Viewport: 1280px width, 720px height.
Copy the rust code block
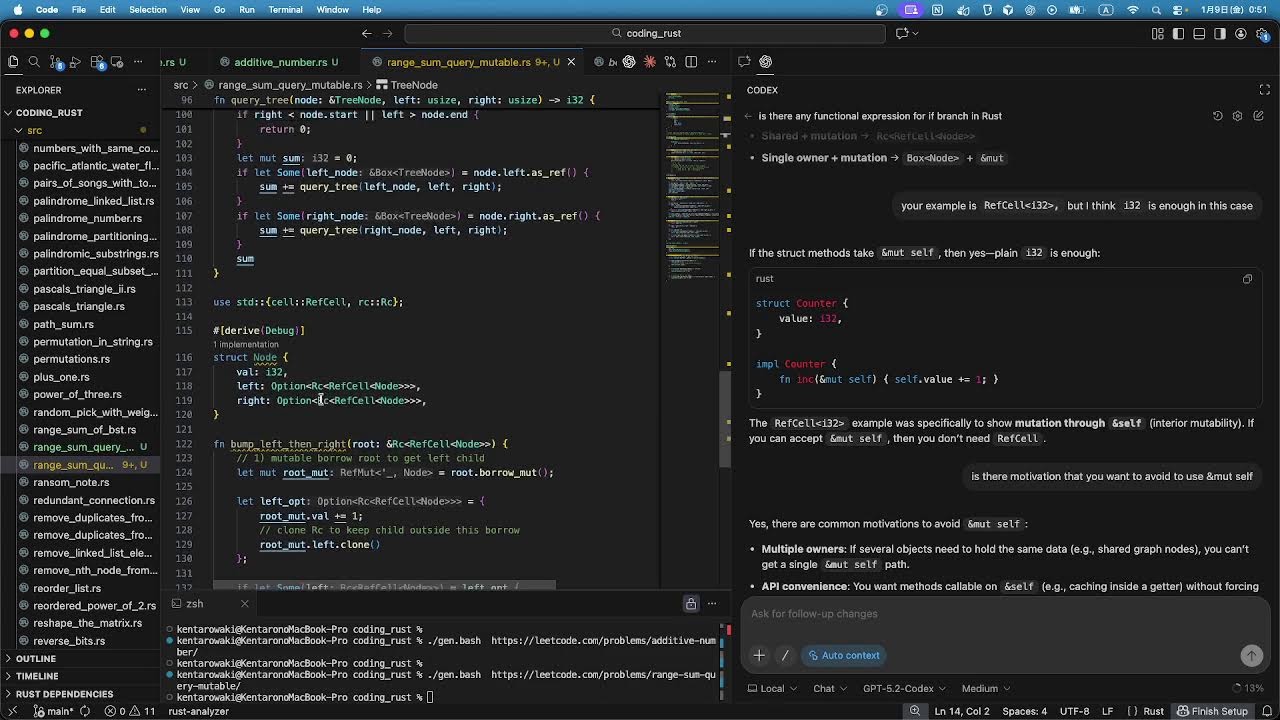pos(1247,279)
